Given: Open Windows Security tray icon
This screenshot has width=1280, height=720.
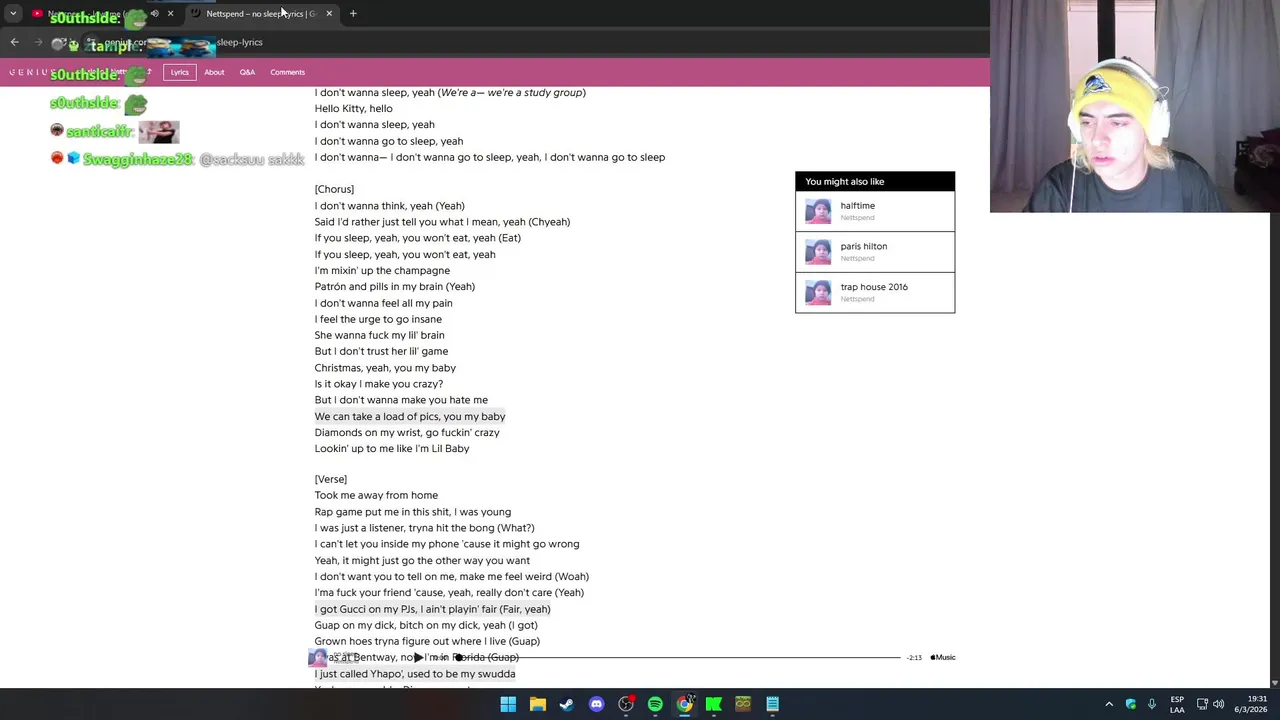Looking at the screenshot, I should click(x=1131, y=704).
